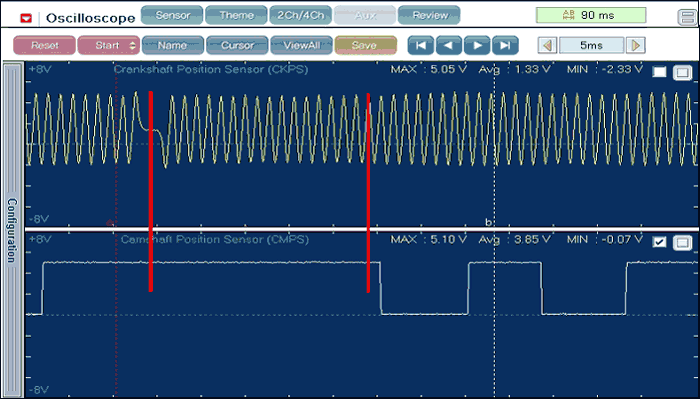Screen dimensions: 700x399
Task: Expand the Start button dropdown arrows
Action: click(x=132, y=46)
